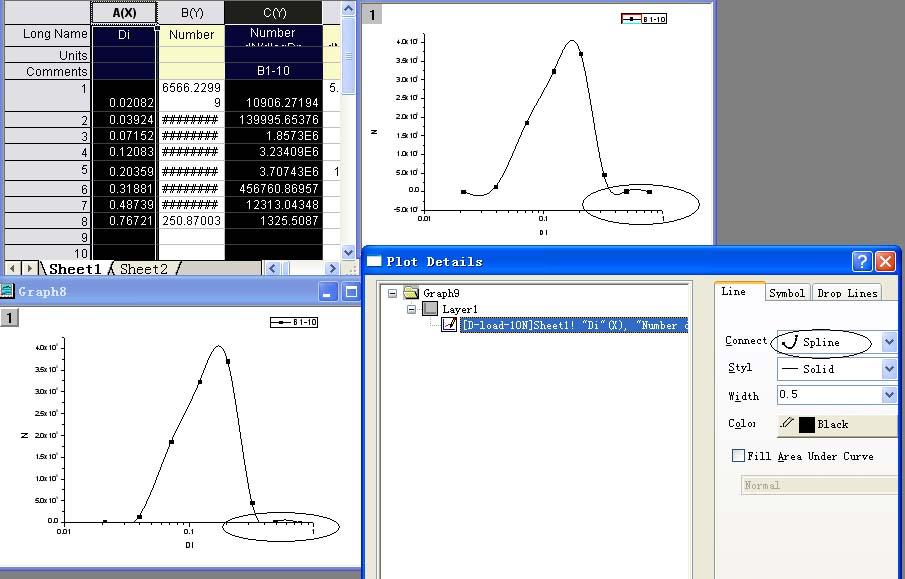This screenshot has width=905, height=579.
Task: Click cell with value 139995.65376
Action: point(274,119)
